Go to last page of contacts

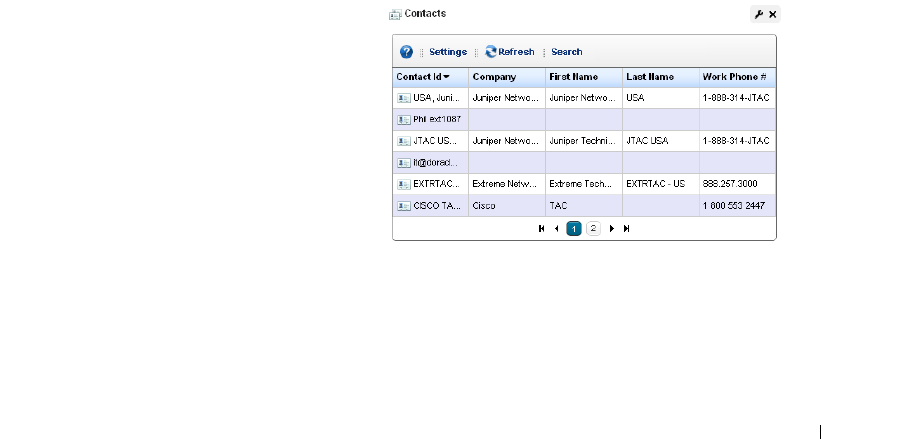(626, 228)
